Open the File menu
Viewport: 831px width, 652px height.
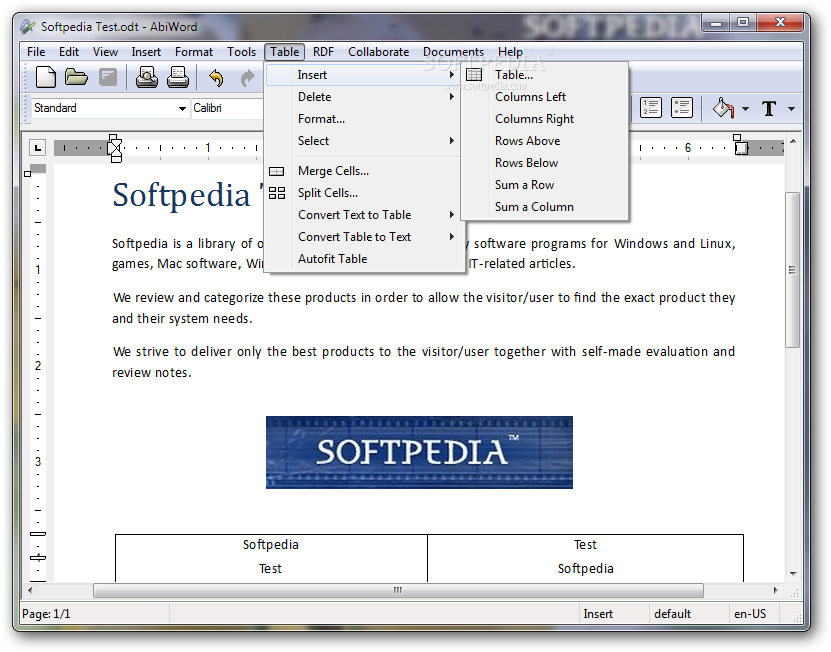tap(36, 52)
